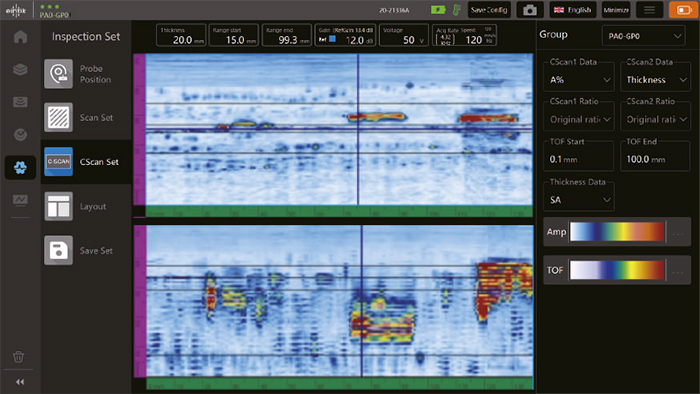
Task: Click the Save Config button
Action: coord(489,10)
